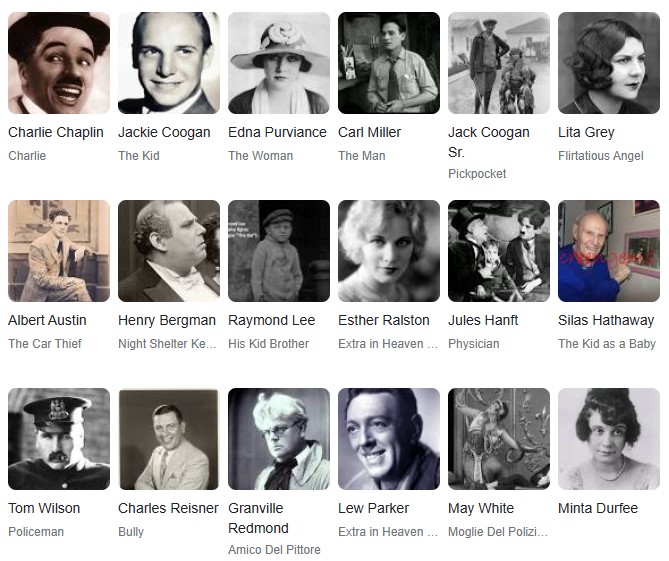This screenshot has width=669, height=561.
Task: Open May White's thumbnail image
Action: (499, 439)
